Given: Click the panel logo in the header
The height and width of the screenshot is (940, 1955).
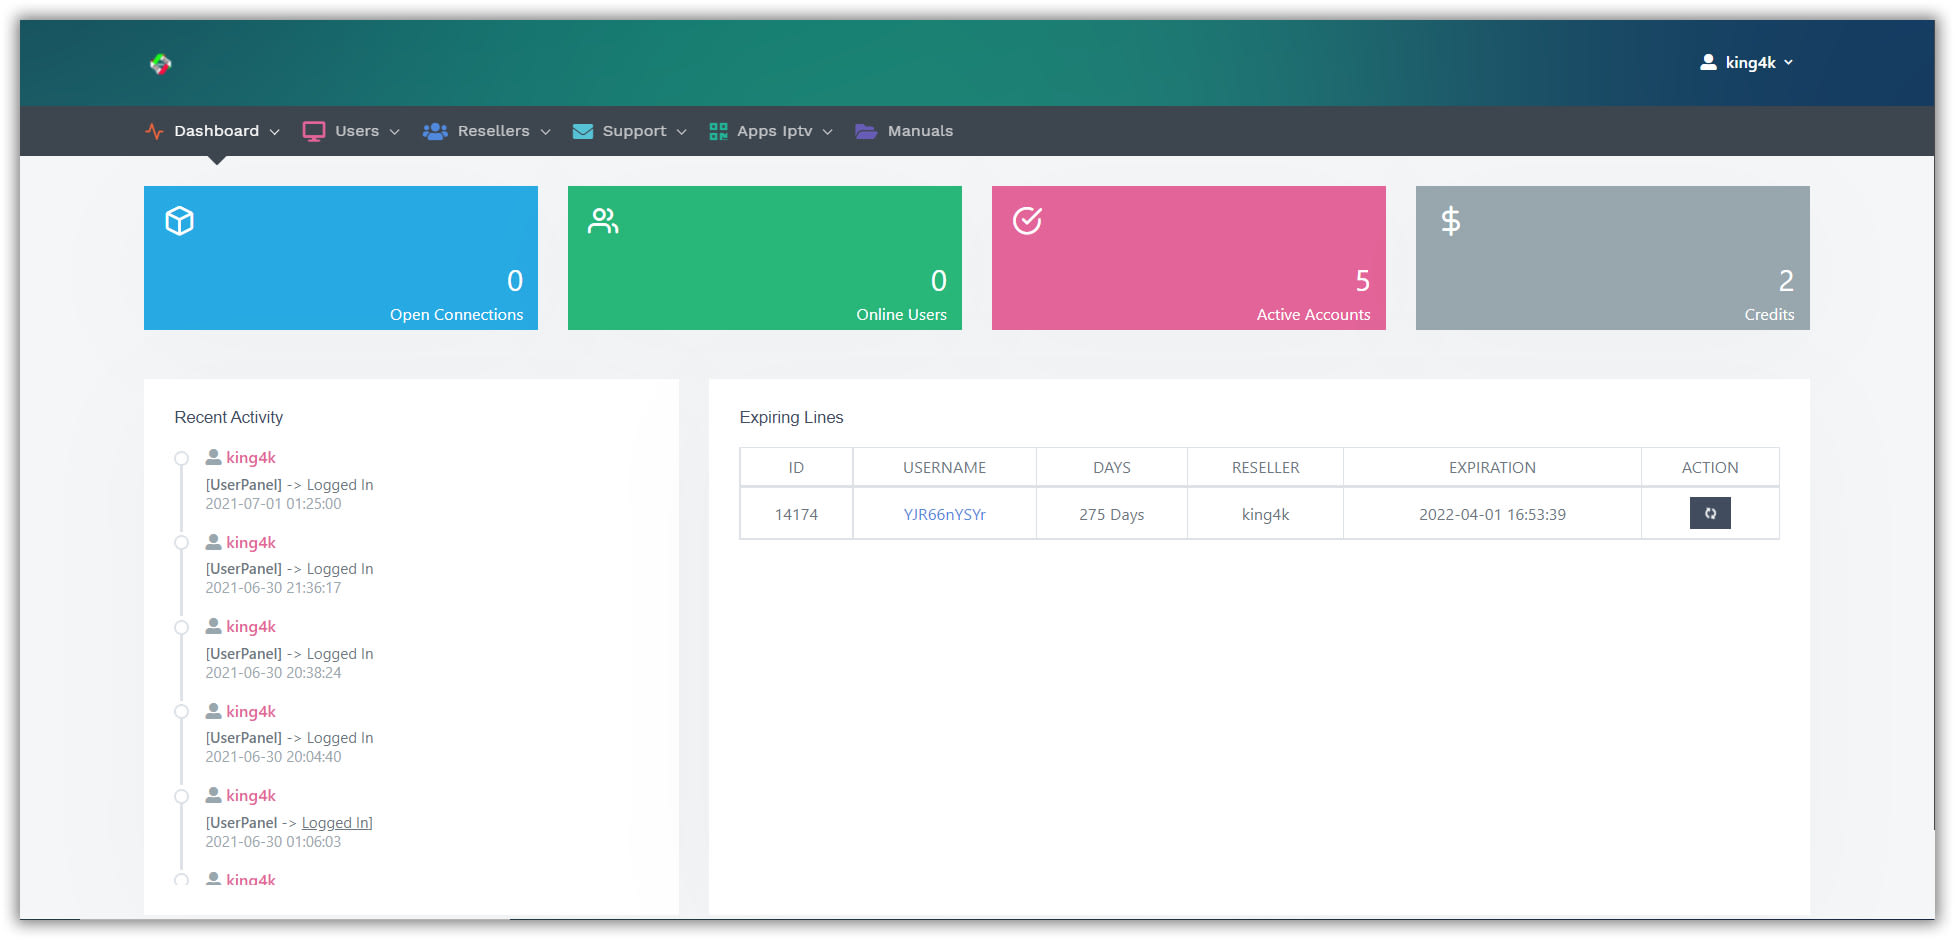Looking at the screenshot, I should (159, 63).
